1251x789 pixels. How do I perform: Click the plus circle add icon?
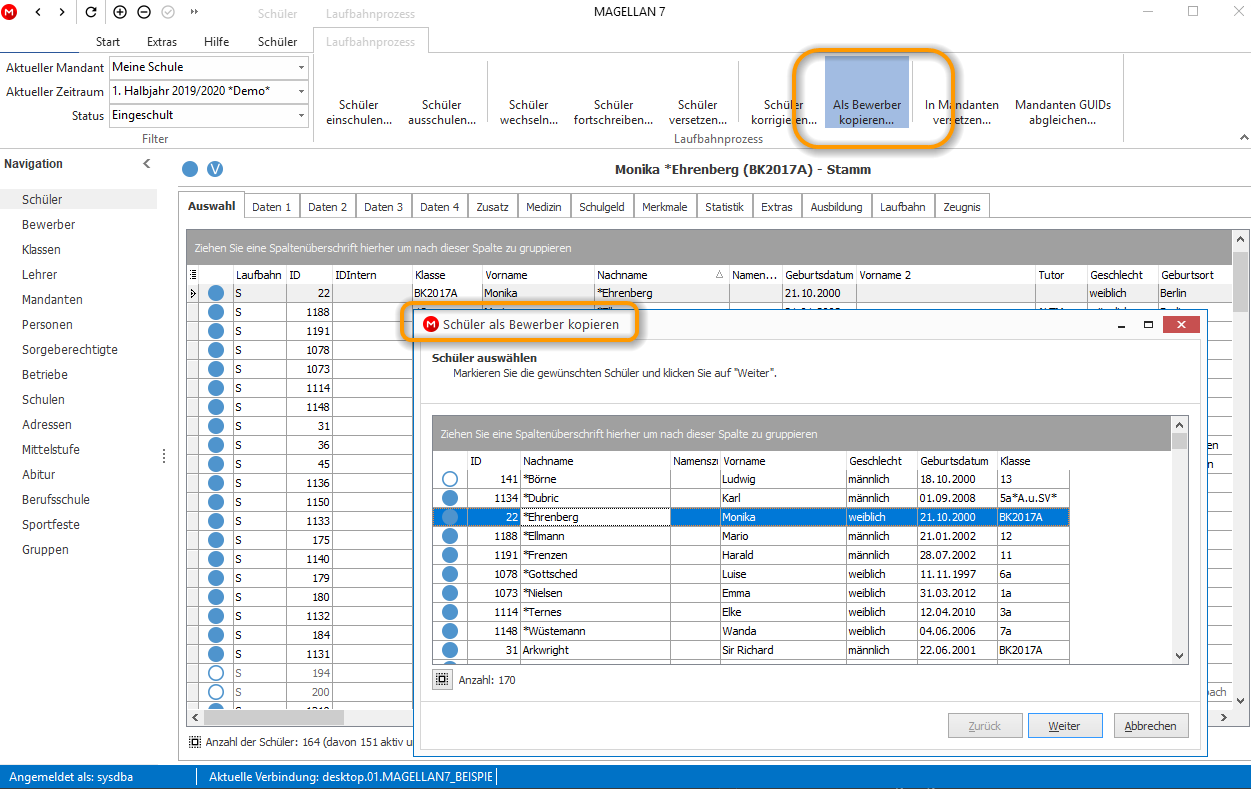click(120, 12)
